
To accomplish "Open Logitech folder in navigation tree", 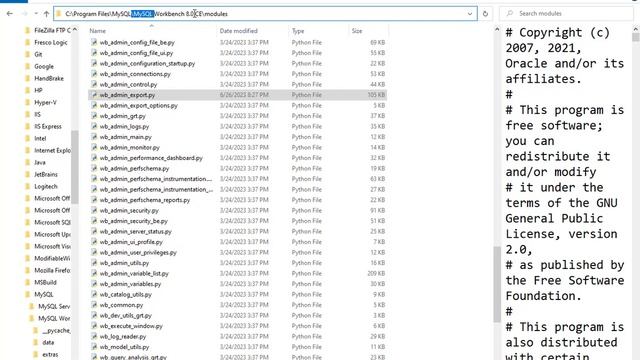I will pyautogui.click(x=46, y=186).
